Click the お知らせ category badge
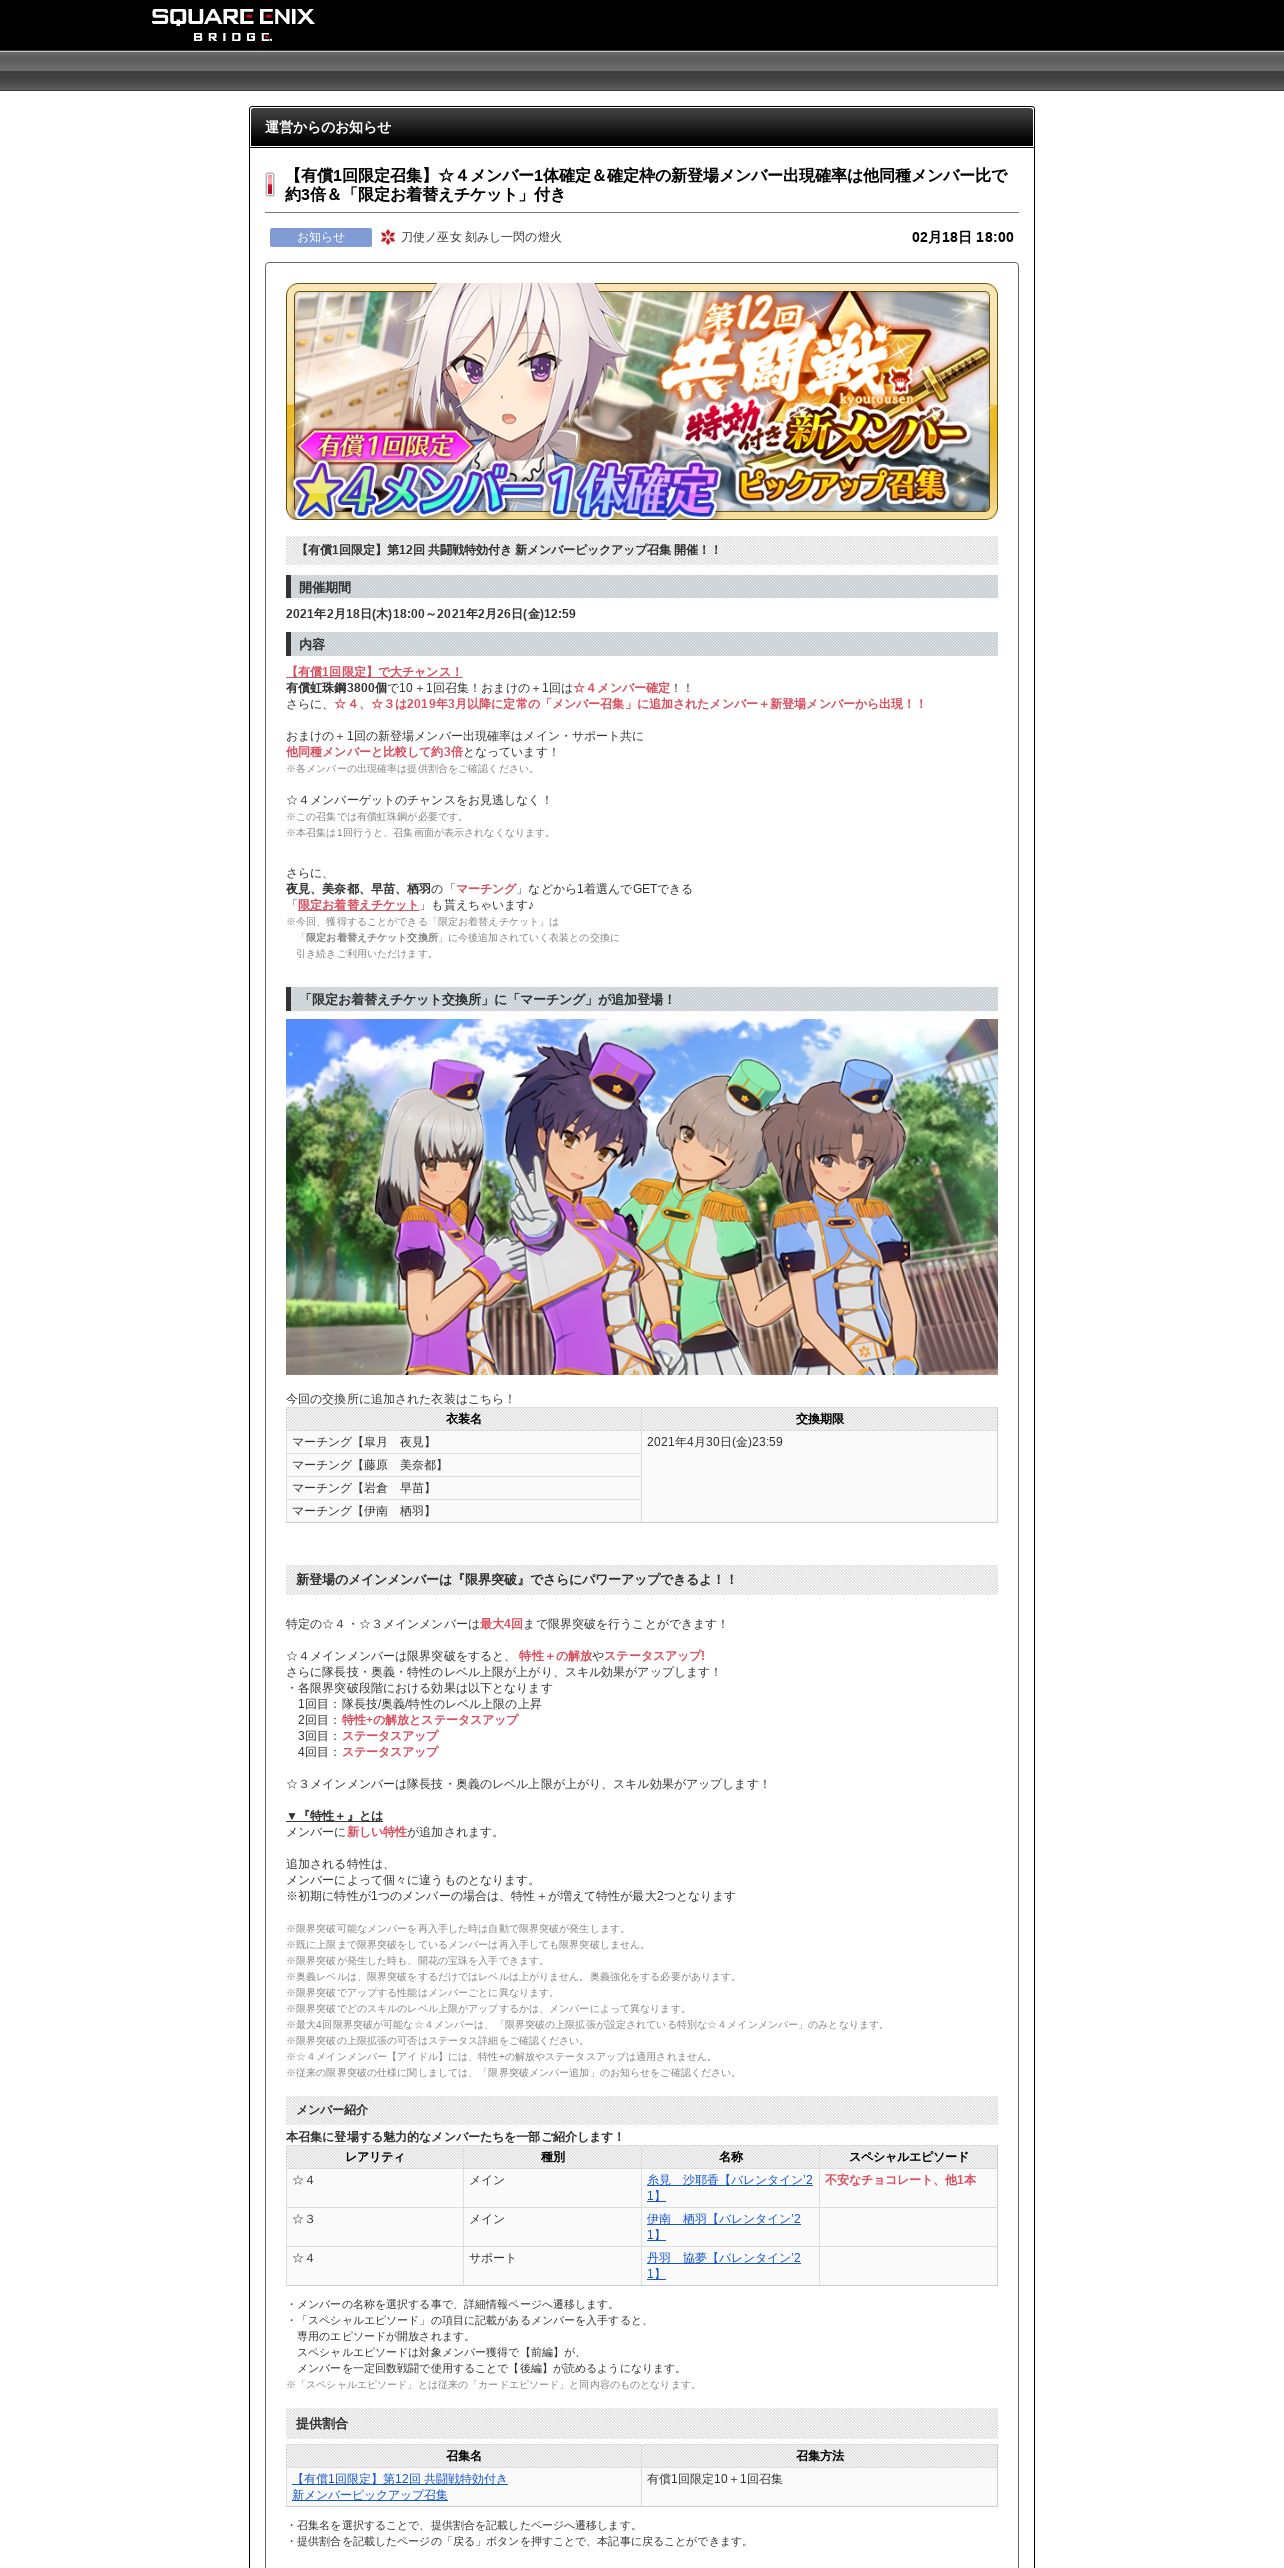 [x=320, y=237]
